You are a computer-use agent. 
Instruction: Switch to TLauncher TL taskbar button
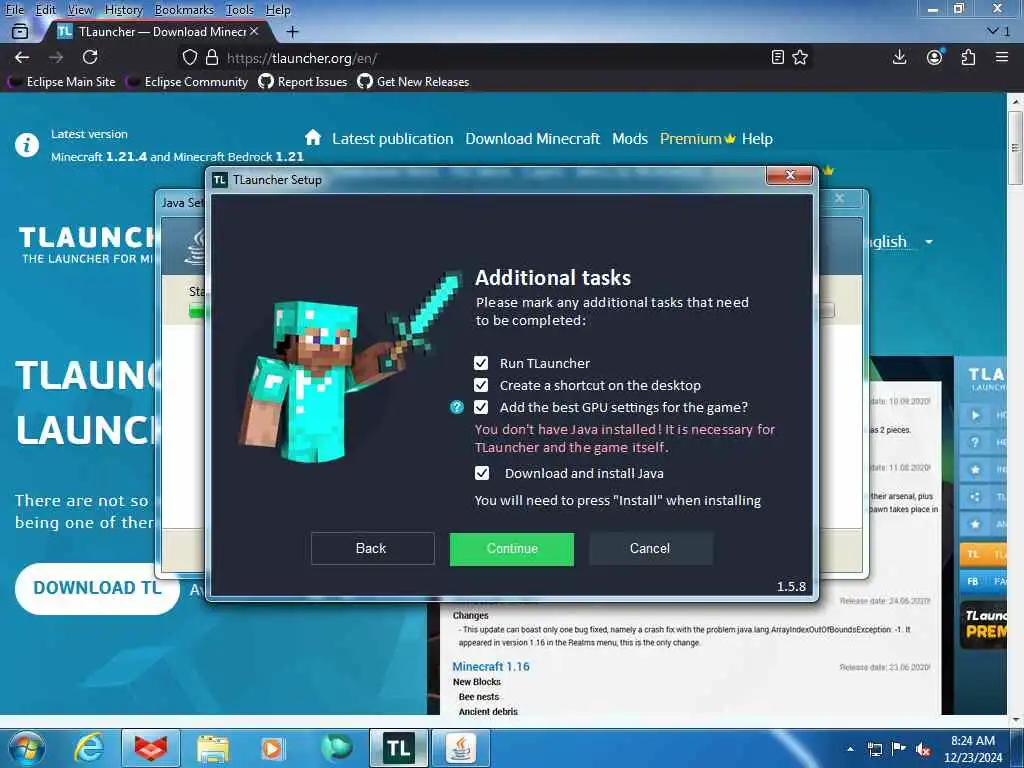click(398, 749)
